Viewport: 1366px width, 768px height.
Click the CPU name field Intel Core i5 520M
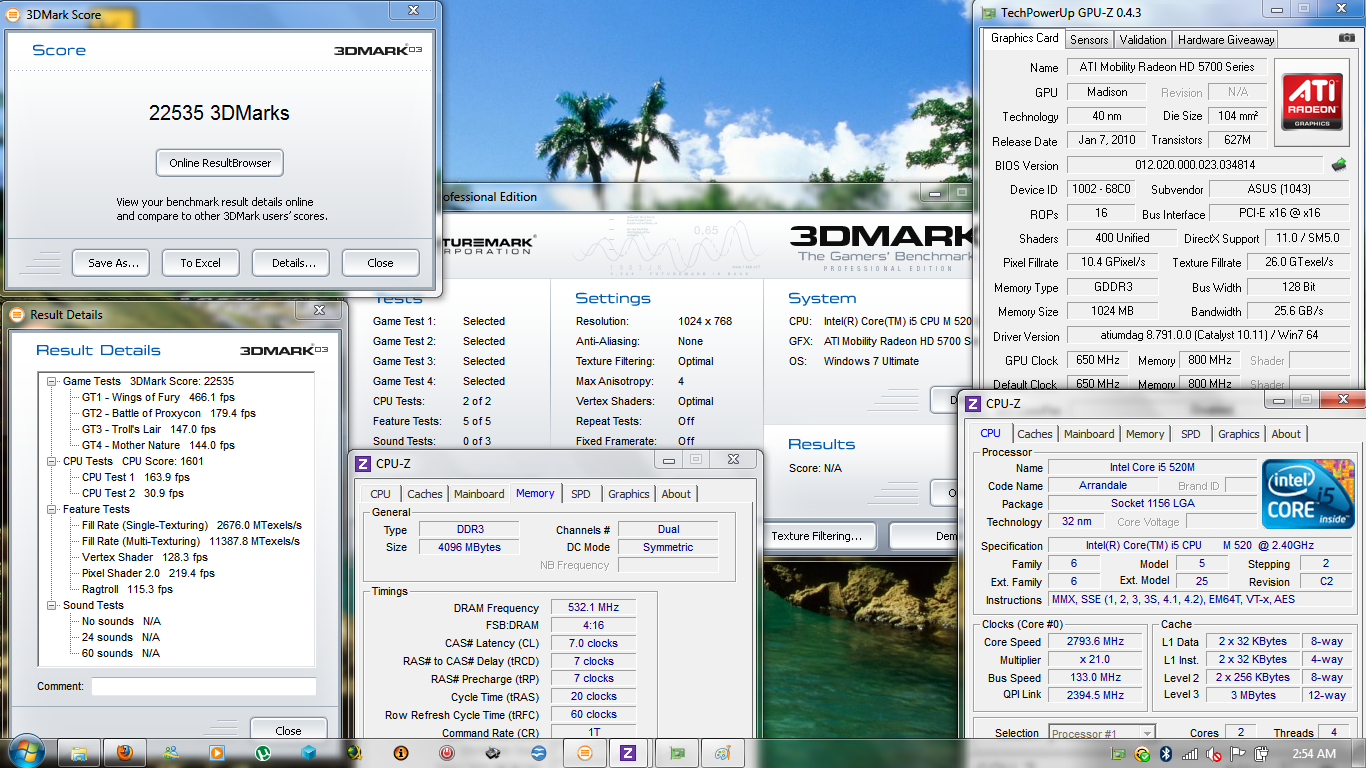1152,467
